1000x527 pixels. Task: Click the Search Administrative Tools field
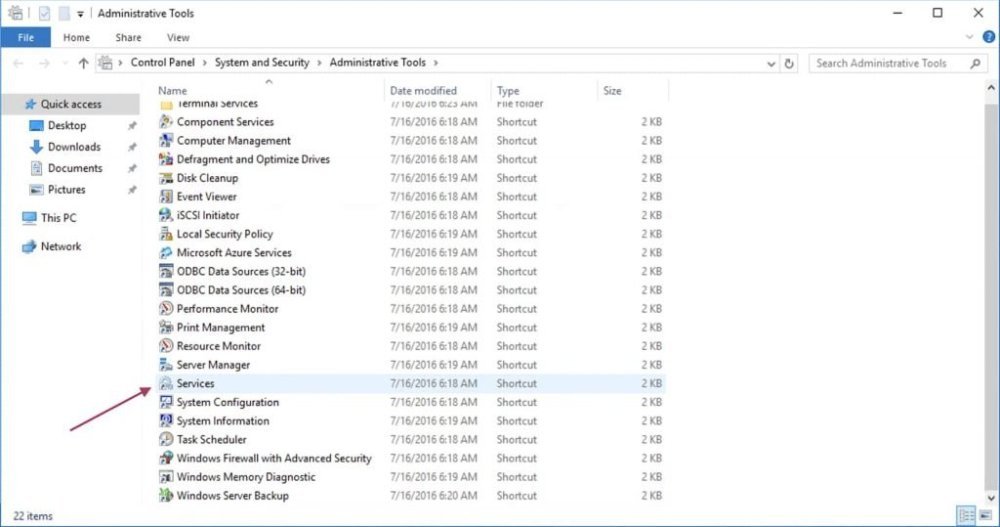click(x=890, y=63)
